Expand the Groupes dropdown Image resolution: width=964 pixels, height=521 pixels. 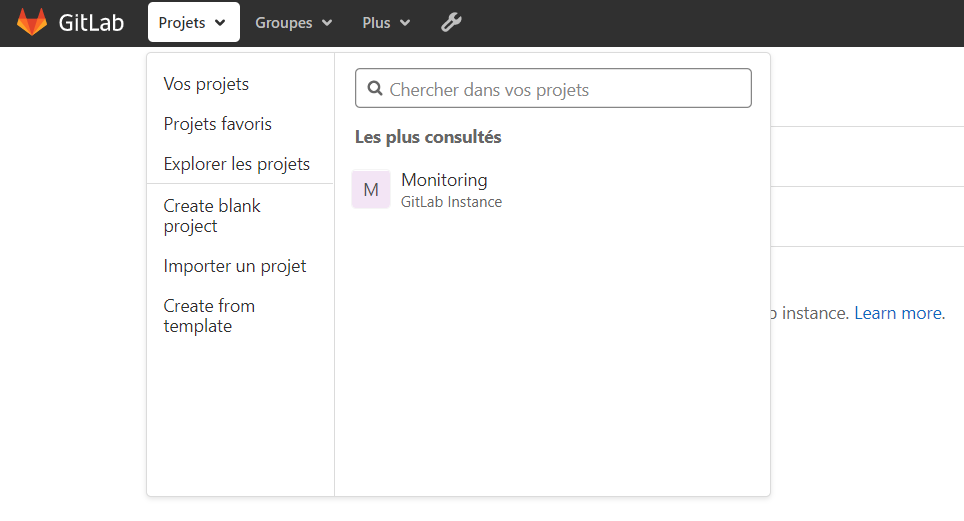293,22
